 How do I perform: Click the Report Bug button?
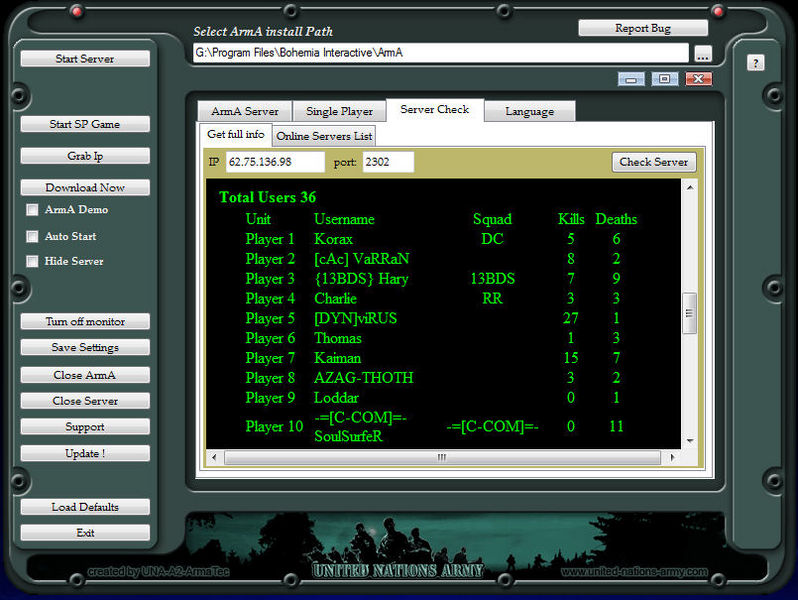click(642, 28)
